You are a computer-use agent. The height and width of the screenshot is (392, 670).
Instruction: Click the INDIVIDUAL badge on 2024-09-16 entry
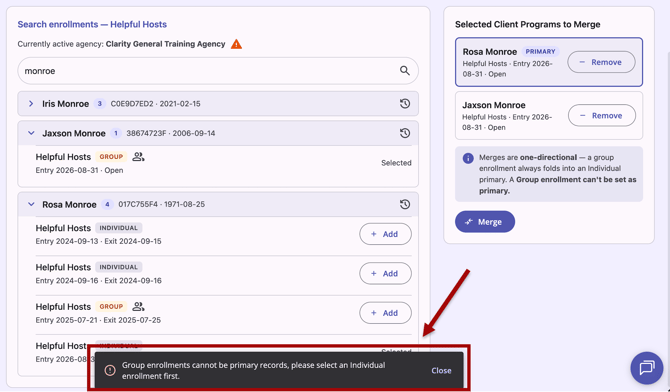[118, 267]
